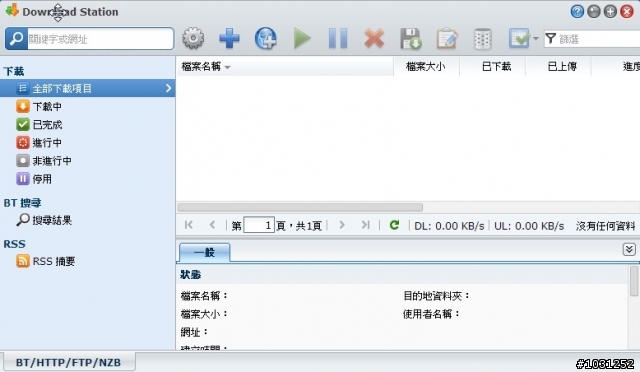Minimize the window with grey button
The width and height of the screenshot is (640, 372).
[593, 11]
